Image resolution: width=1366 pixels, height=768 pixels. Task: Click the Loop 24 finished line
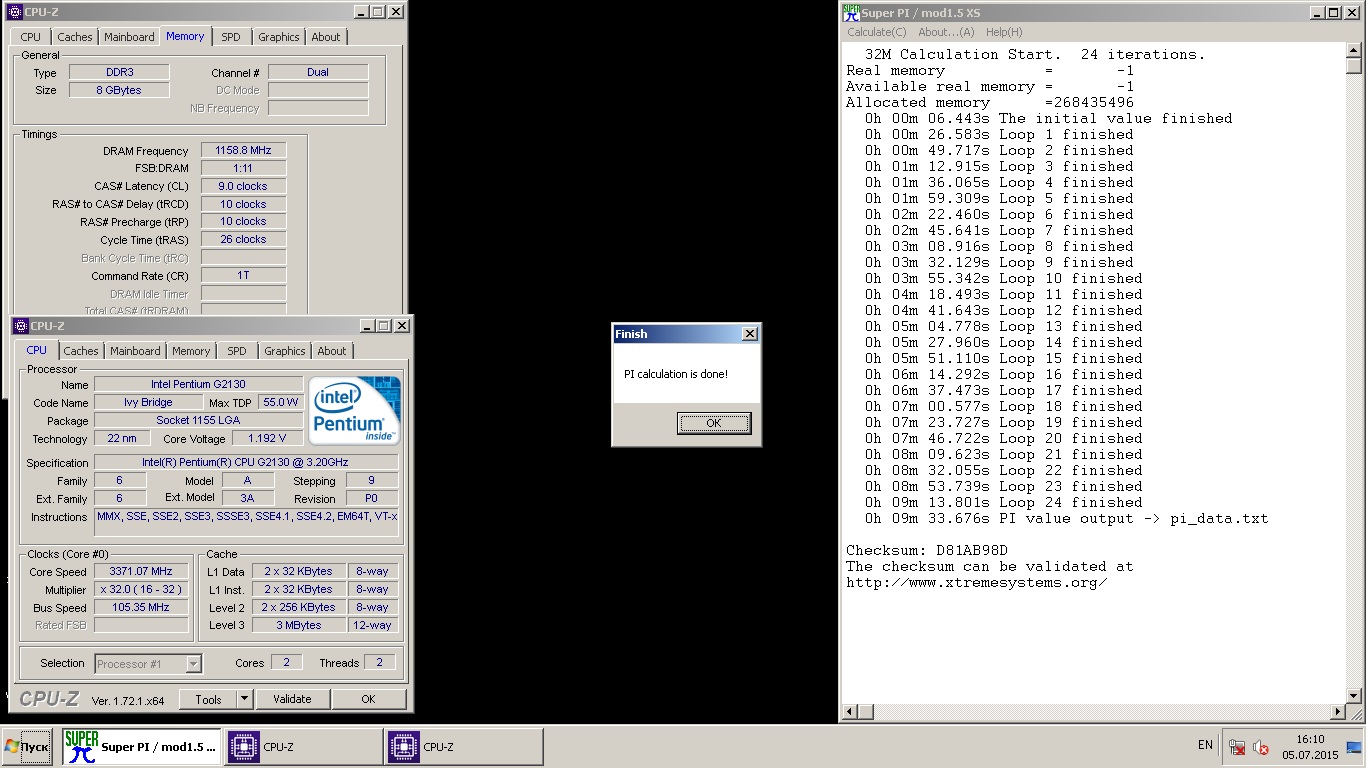tap(1004, 502)
